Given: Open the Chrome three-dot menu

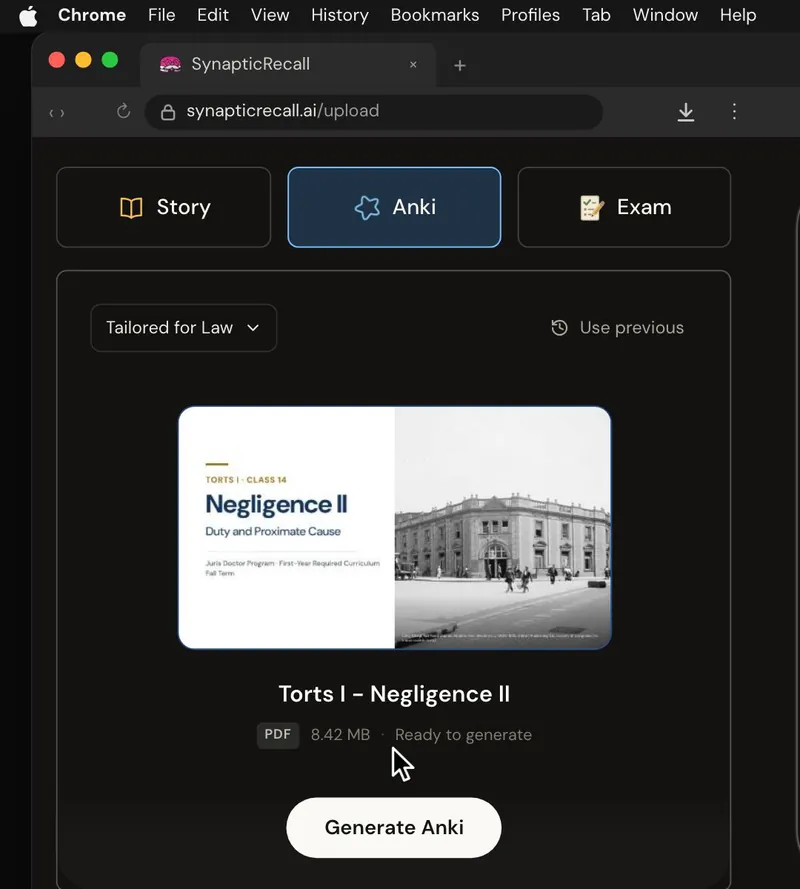Looking at the screenshot, I should pyautogui.click(x=734, y=111).
